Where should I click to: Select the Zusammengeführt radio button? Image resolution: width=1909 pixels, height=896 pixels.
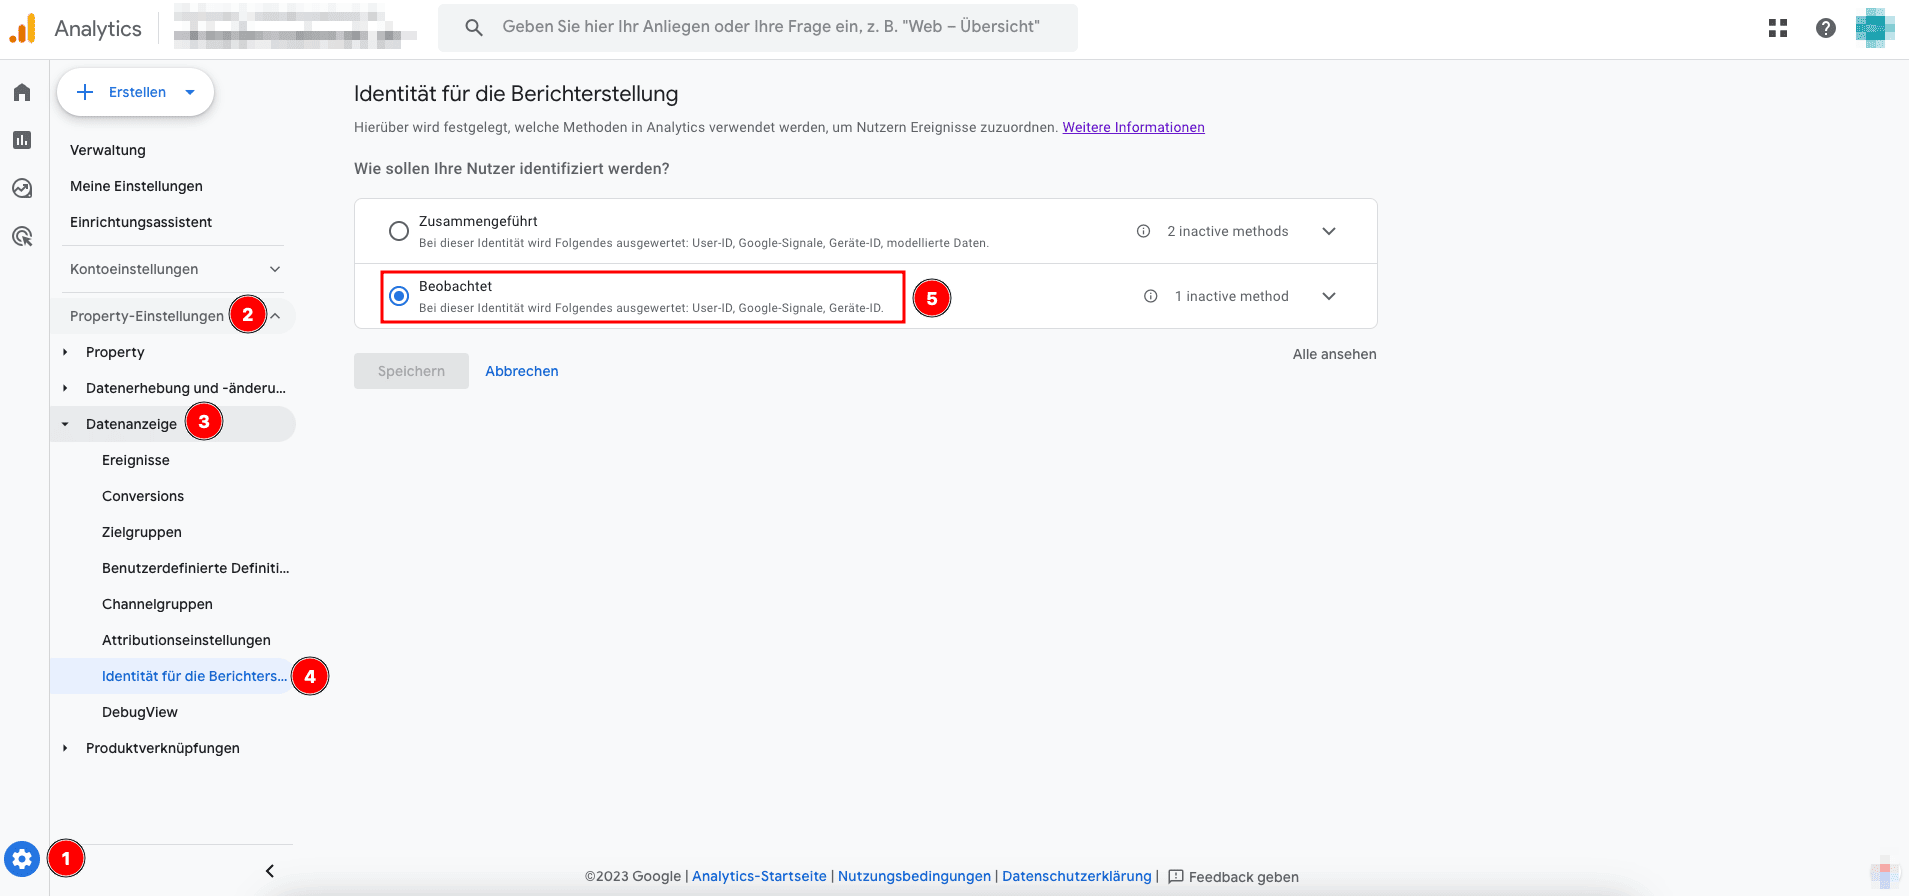pyautogui.click(x=399, y=231)
